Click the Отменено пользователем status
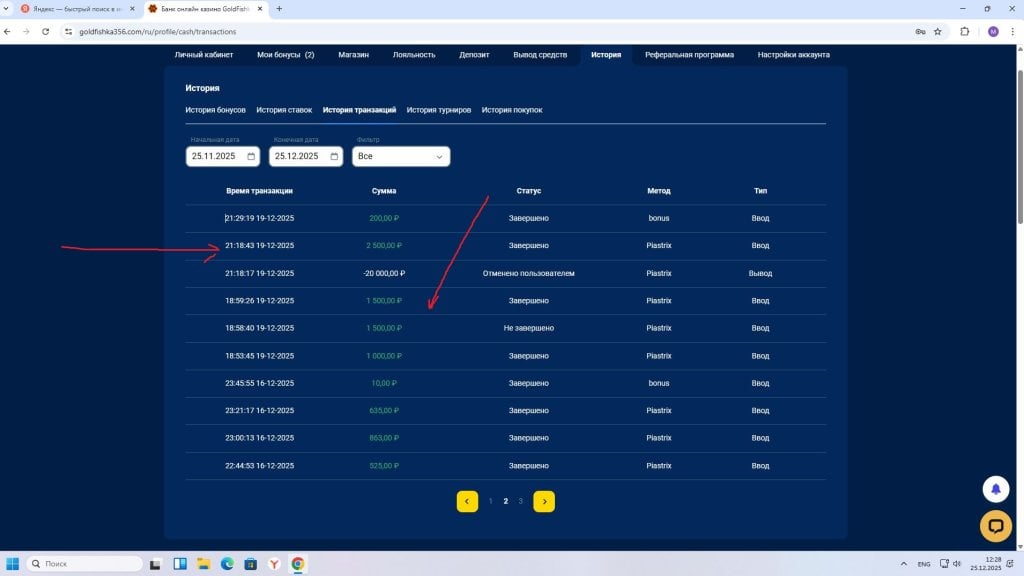The height and width of the screenshot is (576, 1024). point(528,274)
